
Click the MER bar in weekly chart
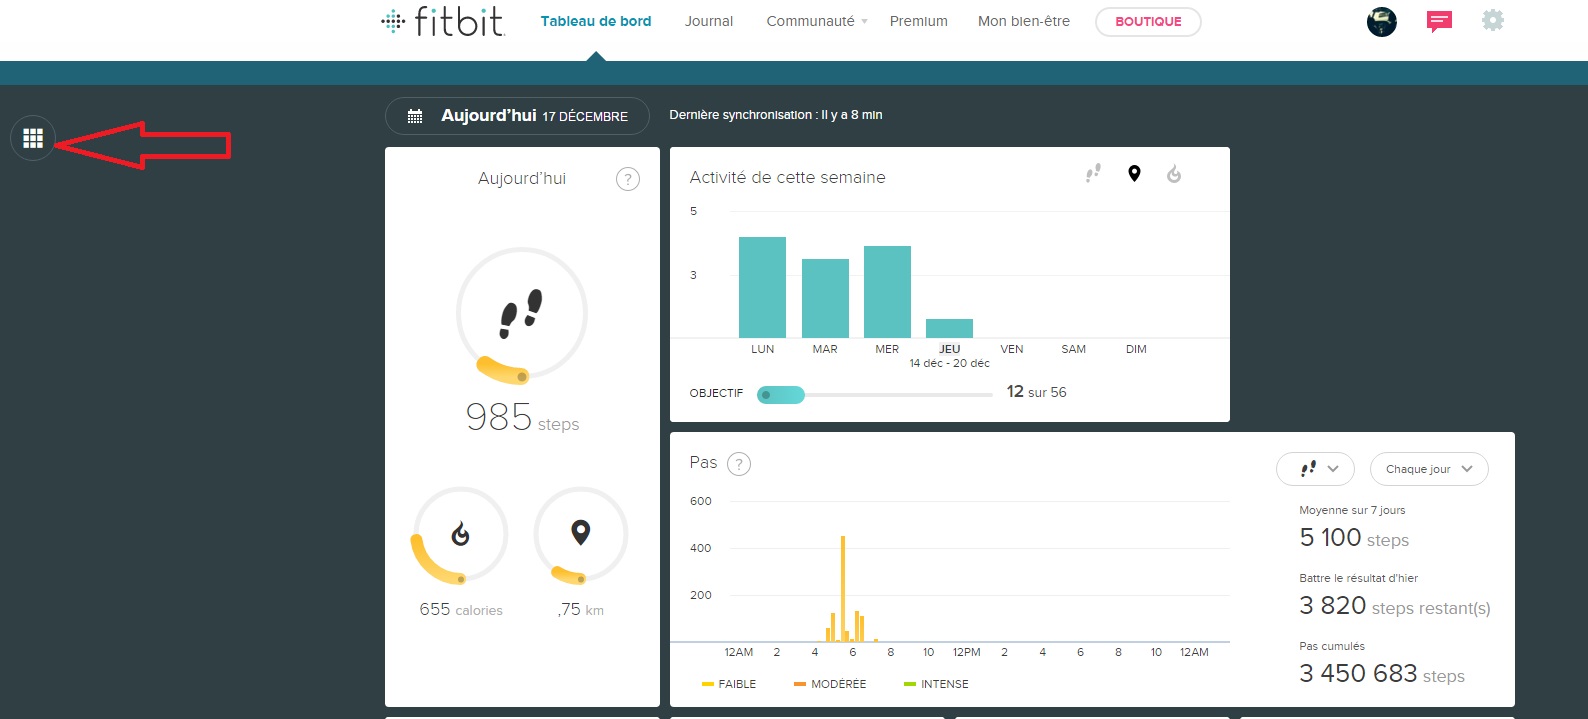click(887, 292)
